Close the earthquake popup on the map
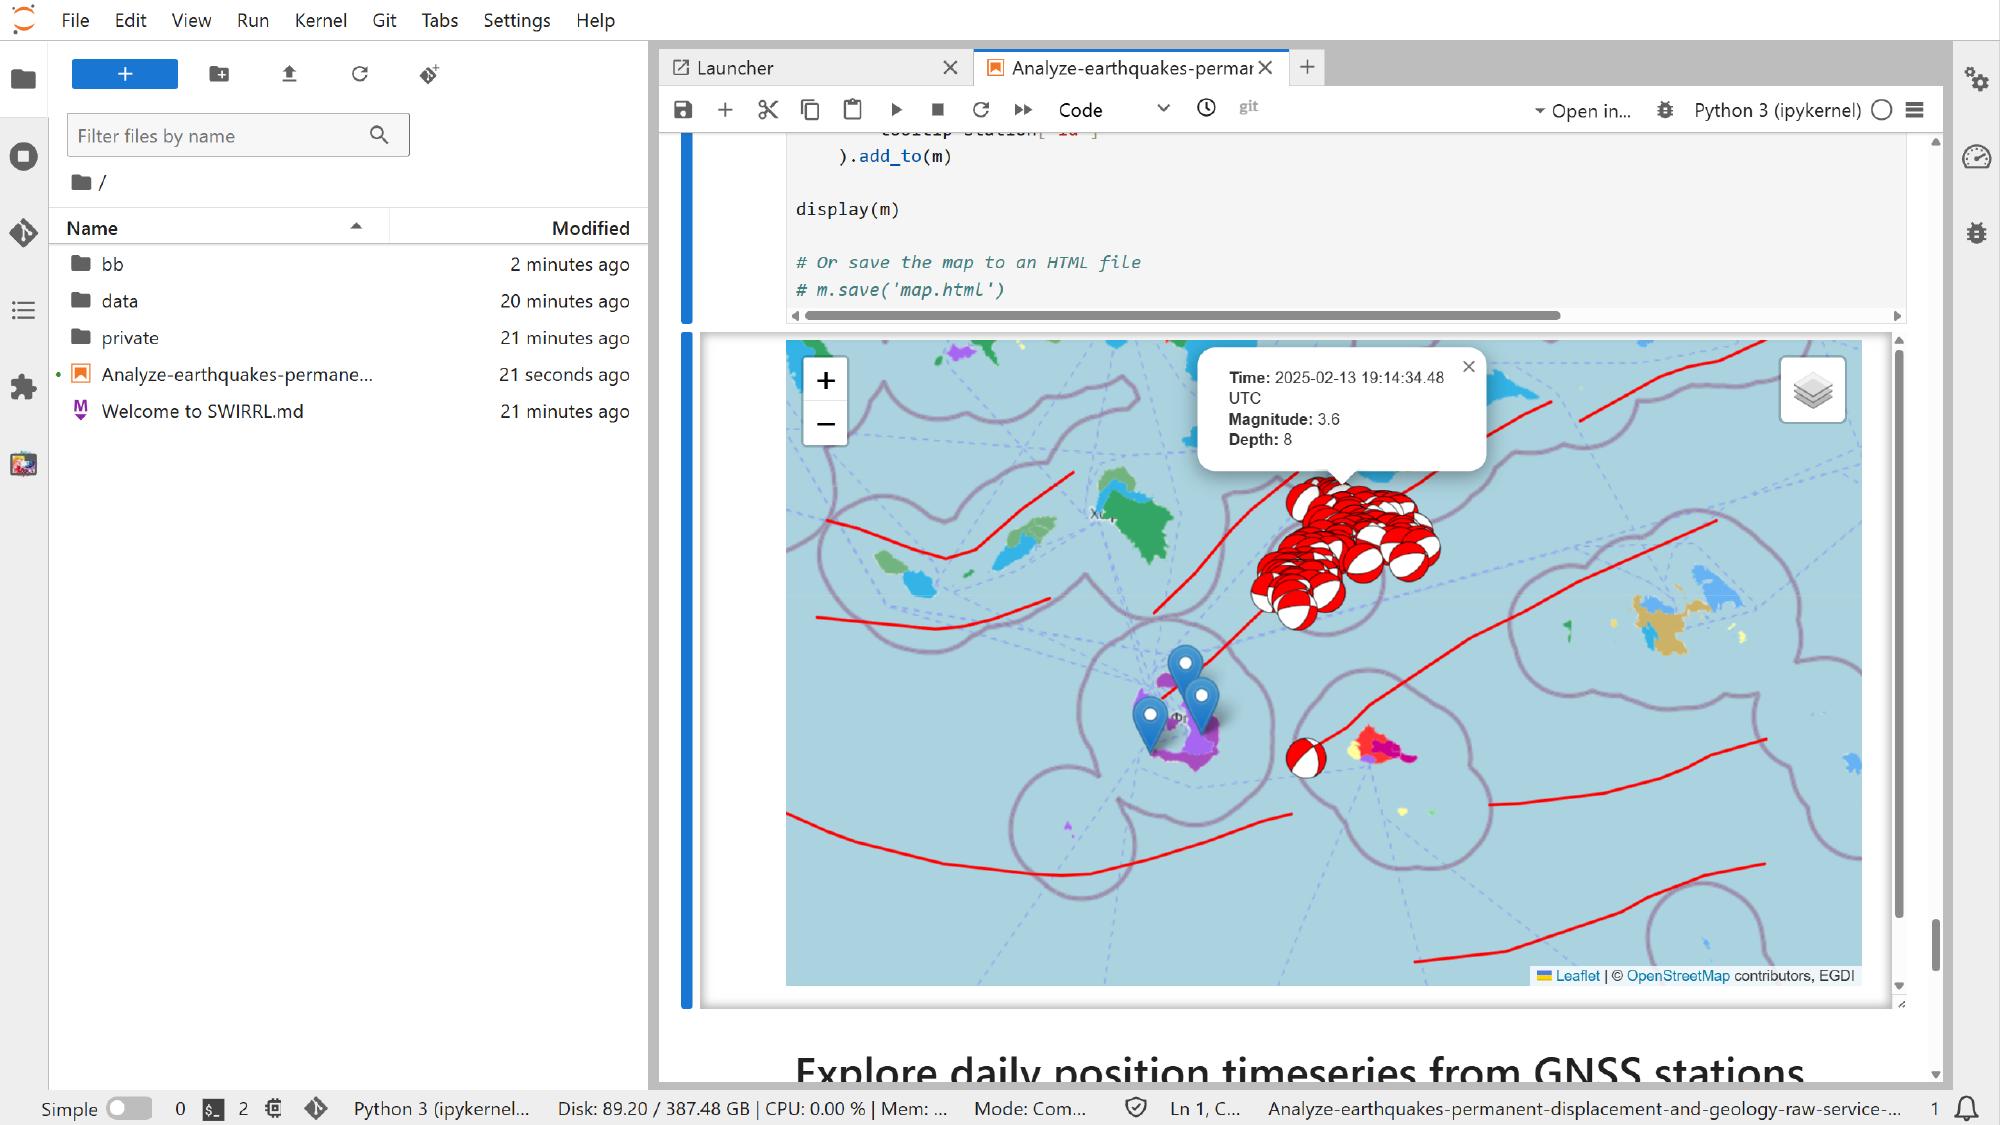Image resolution: width=2001 pixels, height=1125 pixels. click(1467, 367)
